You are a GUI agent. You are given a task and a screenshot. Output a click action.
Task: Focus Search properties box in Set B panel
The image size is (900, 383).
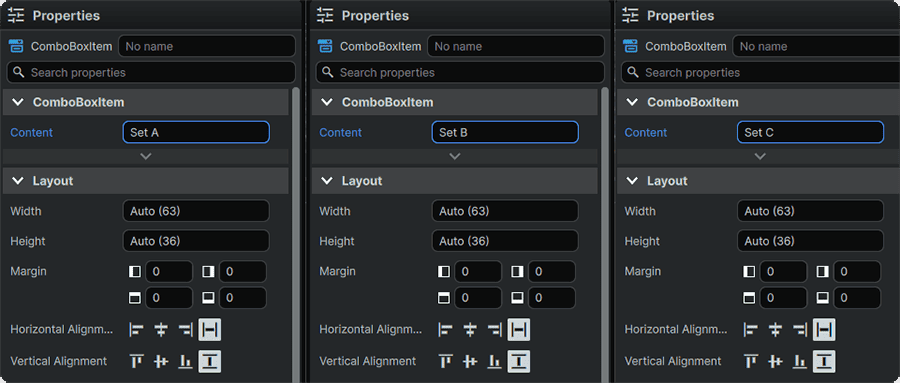460,72
